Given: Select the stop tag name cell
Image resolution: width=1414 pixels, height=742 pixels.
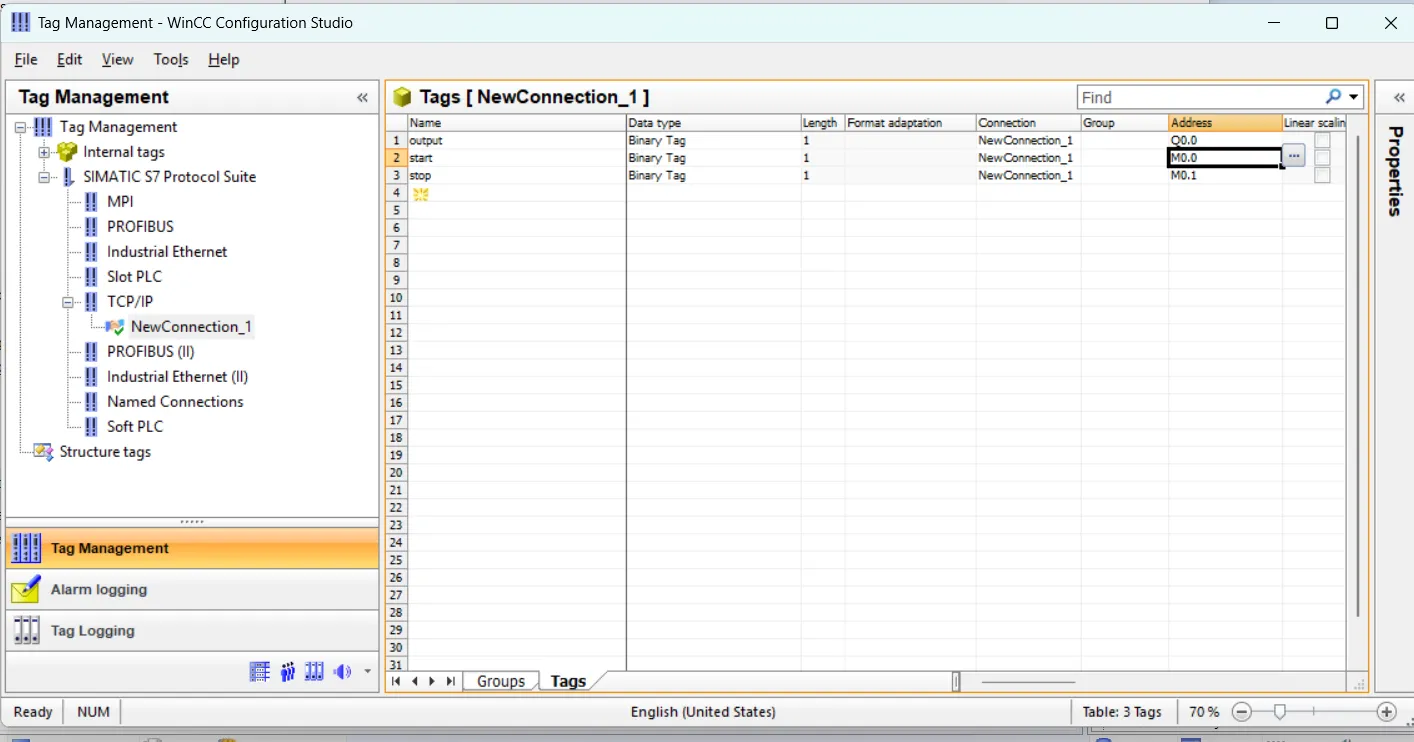Looking at the screenshot, I should tap(517, 175).
